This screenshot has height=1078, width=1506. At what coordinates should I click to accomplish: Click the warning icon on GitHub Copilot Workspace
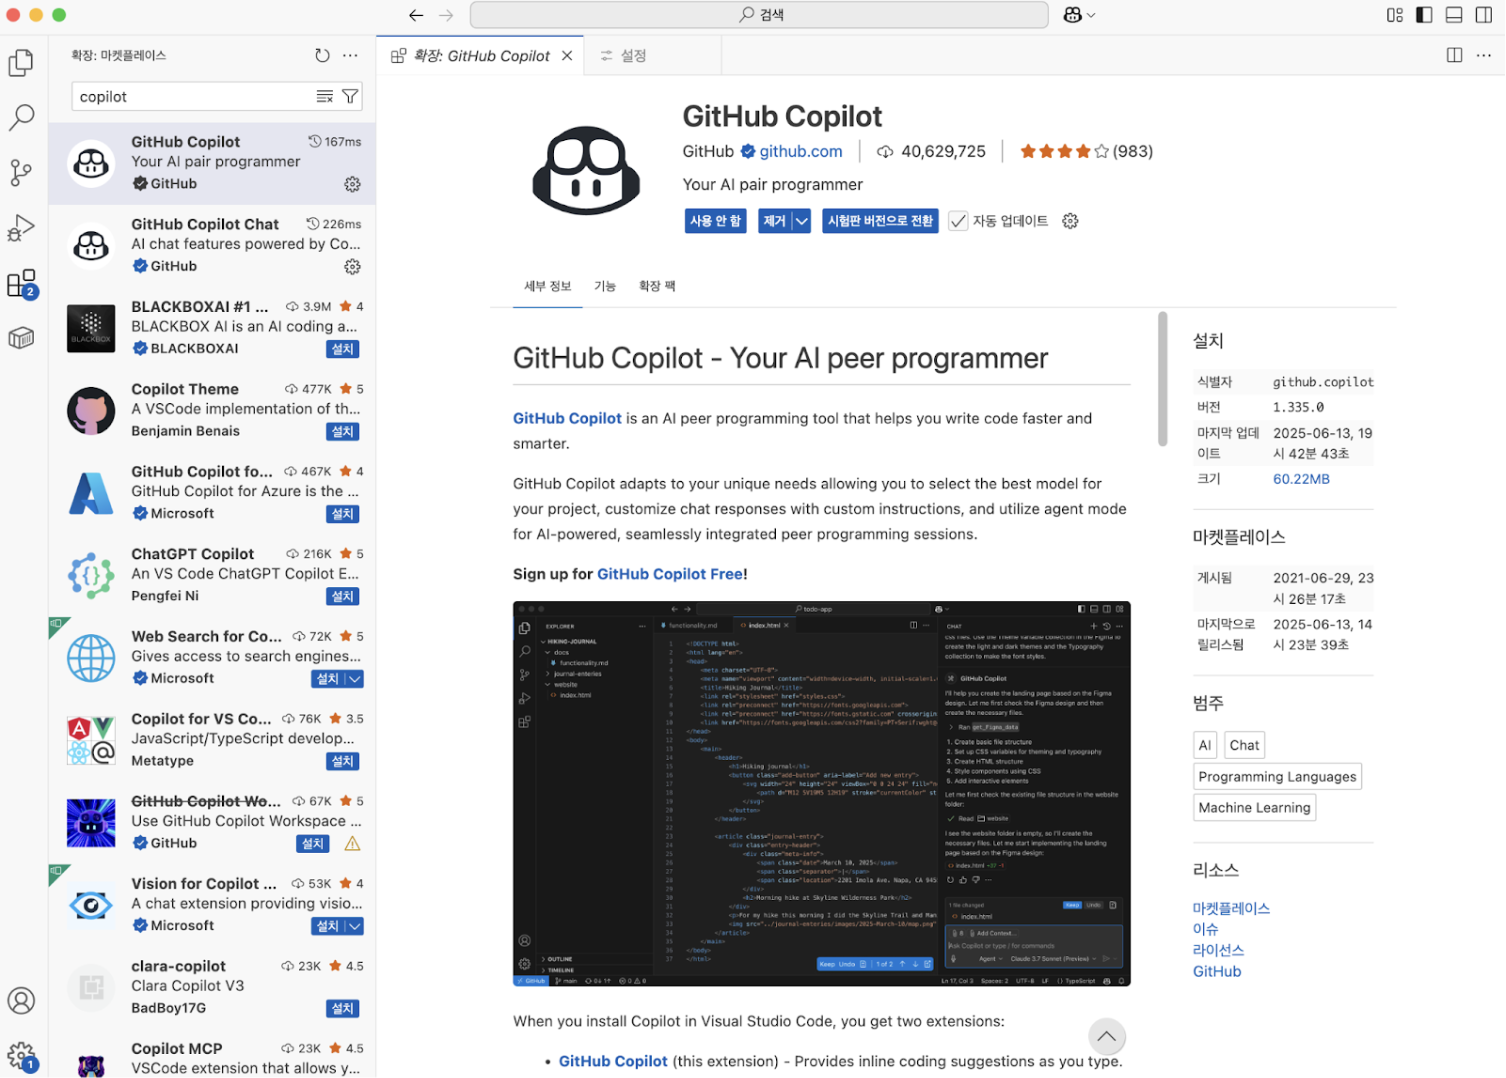coord(351,844)
